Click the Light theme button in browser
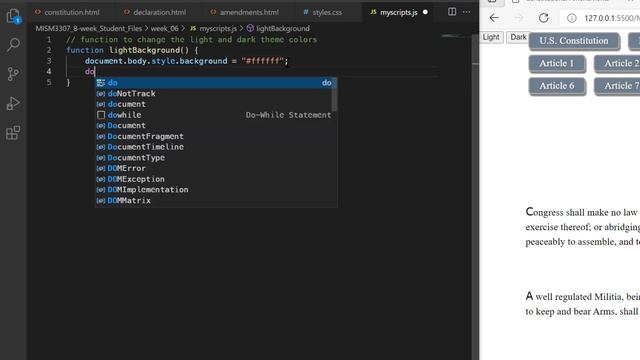640x360 pixels. tap(491, 37)
